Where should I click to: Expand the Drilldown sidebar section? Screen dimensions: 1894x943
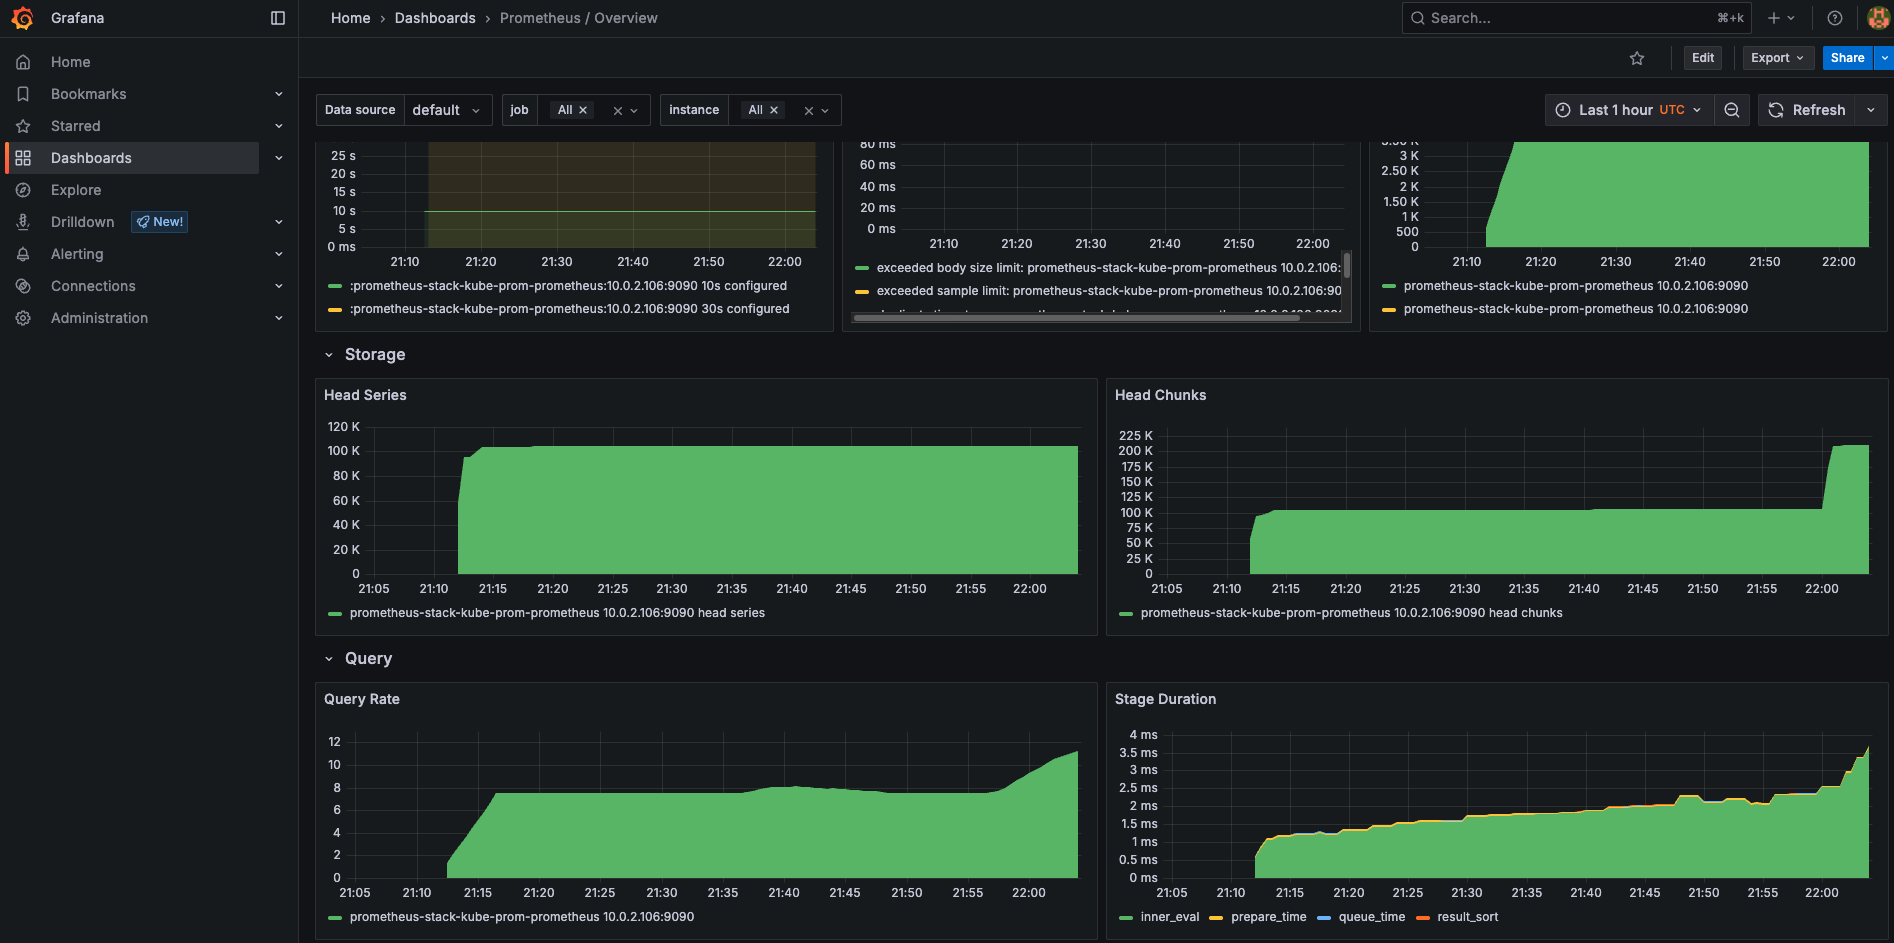click(279, 222)
